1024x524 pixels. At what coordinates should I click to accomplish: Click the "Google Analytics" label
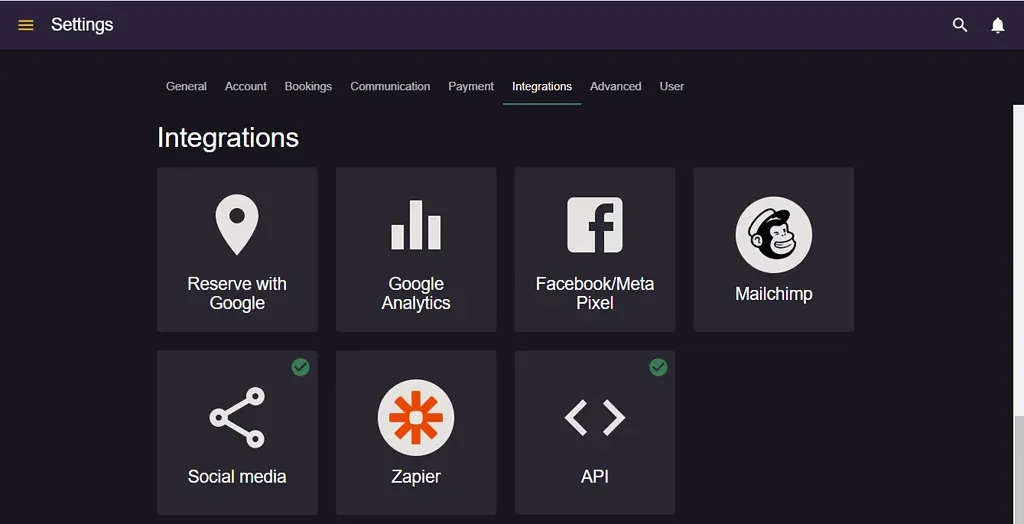click(416, 293)
